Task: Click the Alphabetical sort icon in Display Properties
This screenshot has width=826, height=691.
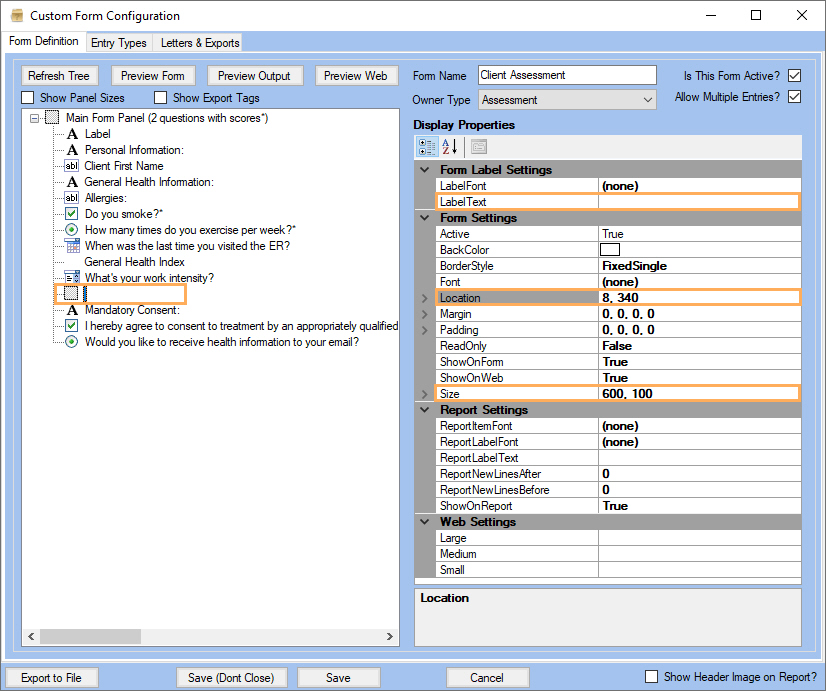Action: pos(449,147)
